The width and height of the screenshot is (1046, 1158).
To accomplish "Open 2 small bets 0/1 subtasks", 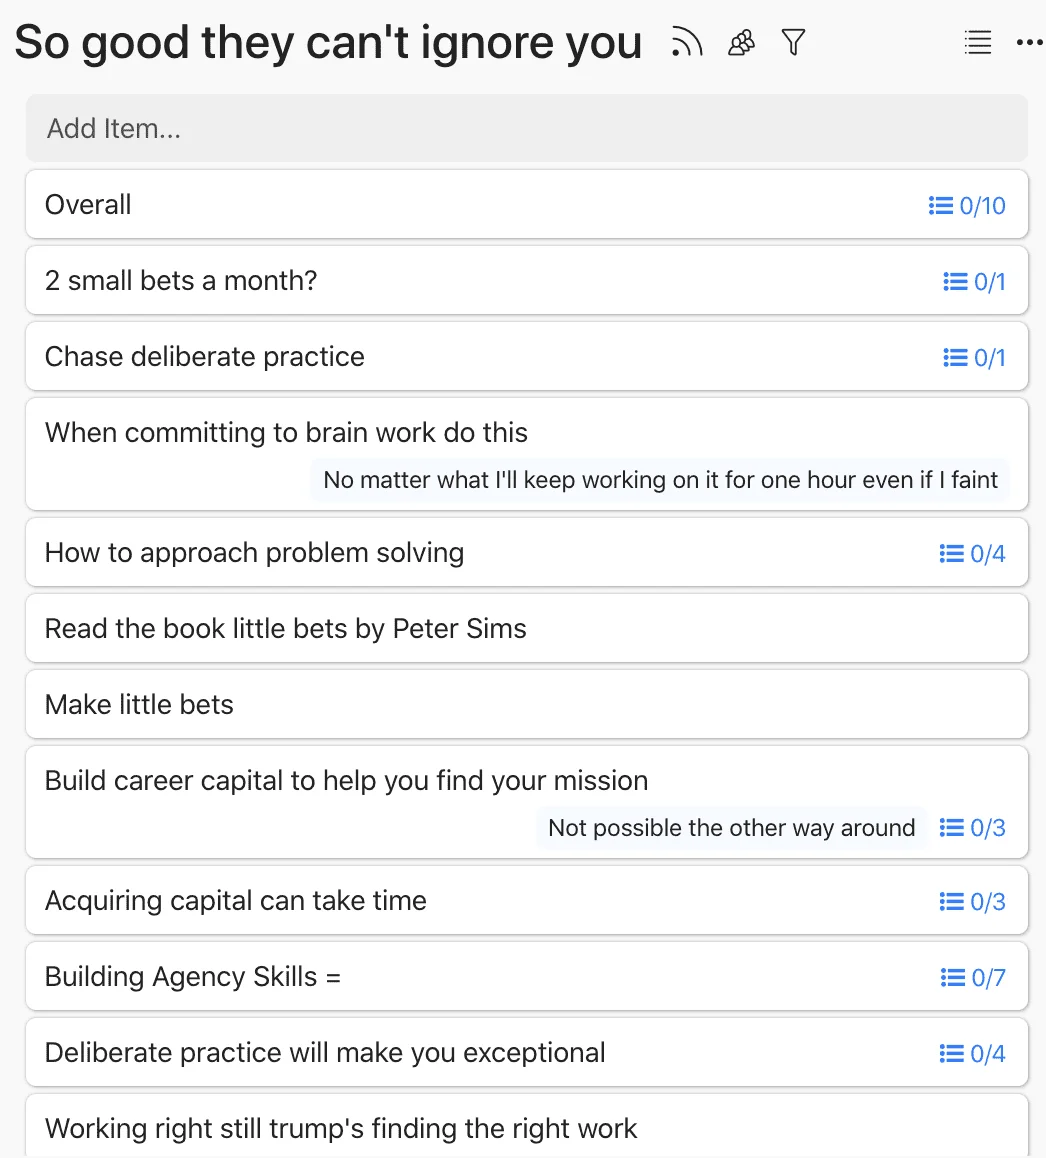I will [974, 281].
